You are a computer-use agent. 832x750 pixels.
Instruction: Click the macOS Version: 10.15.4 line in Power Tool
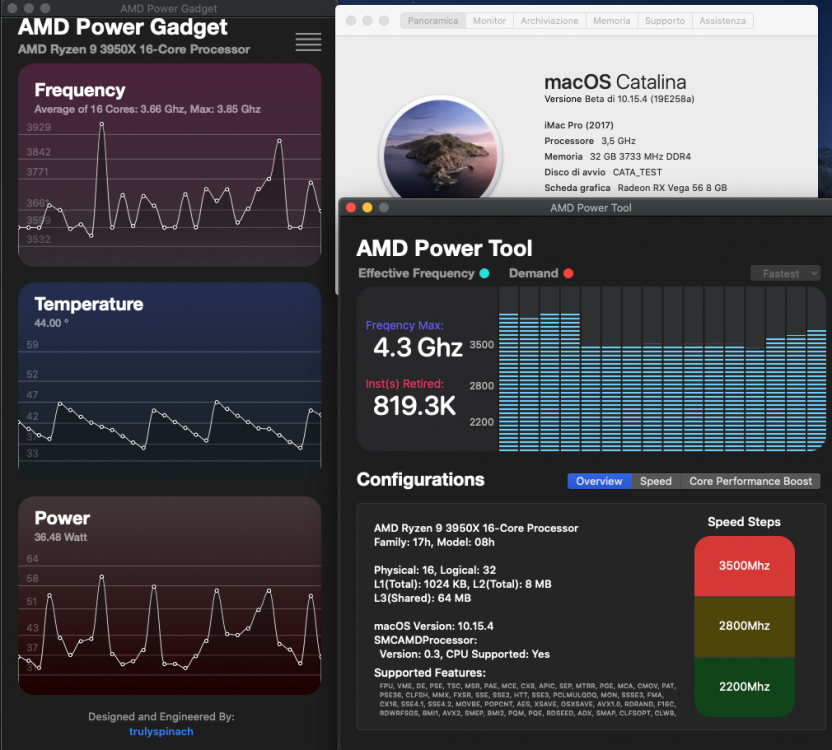click(434, 626)
